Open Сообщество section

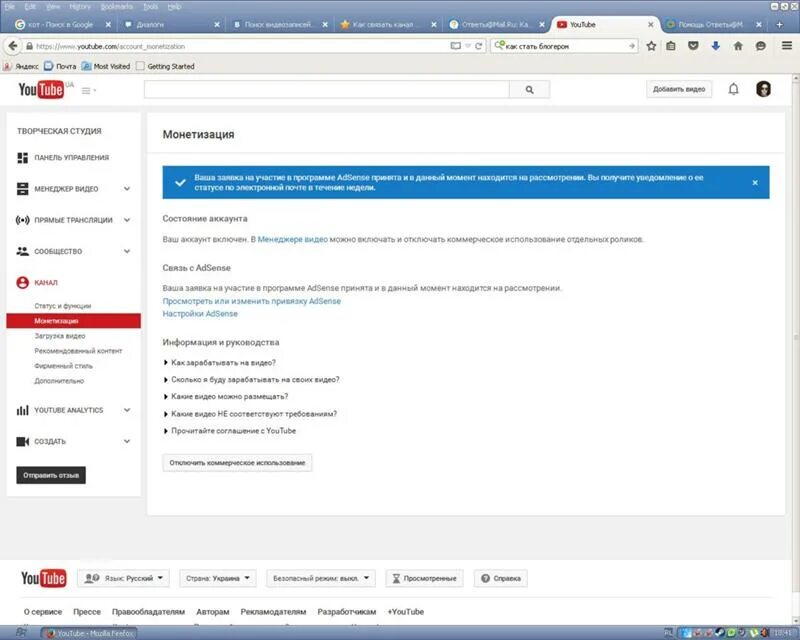pos(58,251)
